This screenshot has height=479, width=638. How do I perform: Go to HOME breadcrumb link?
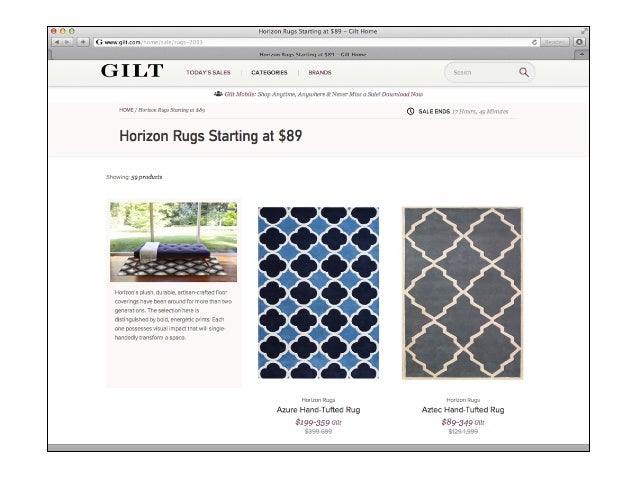click(x=126, y=110)
